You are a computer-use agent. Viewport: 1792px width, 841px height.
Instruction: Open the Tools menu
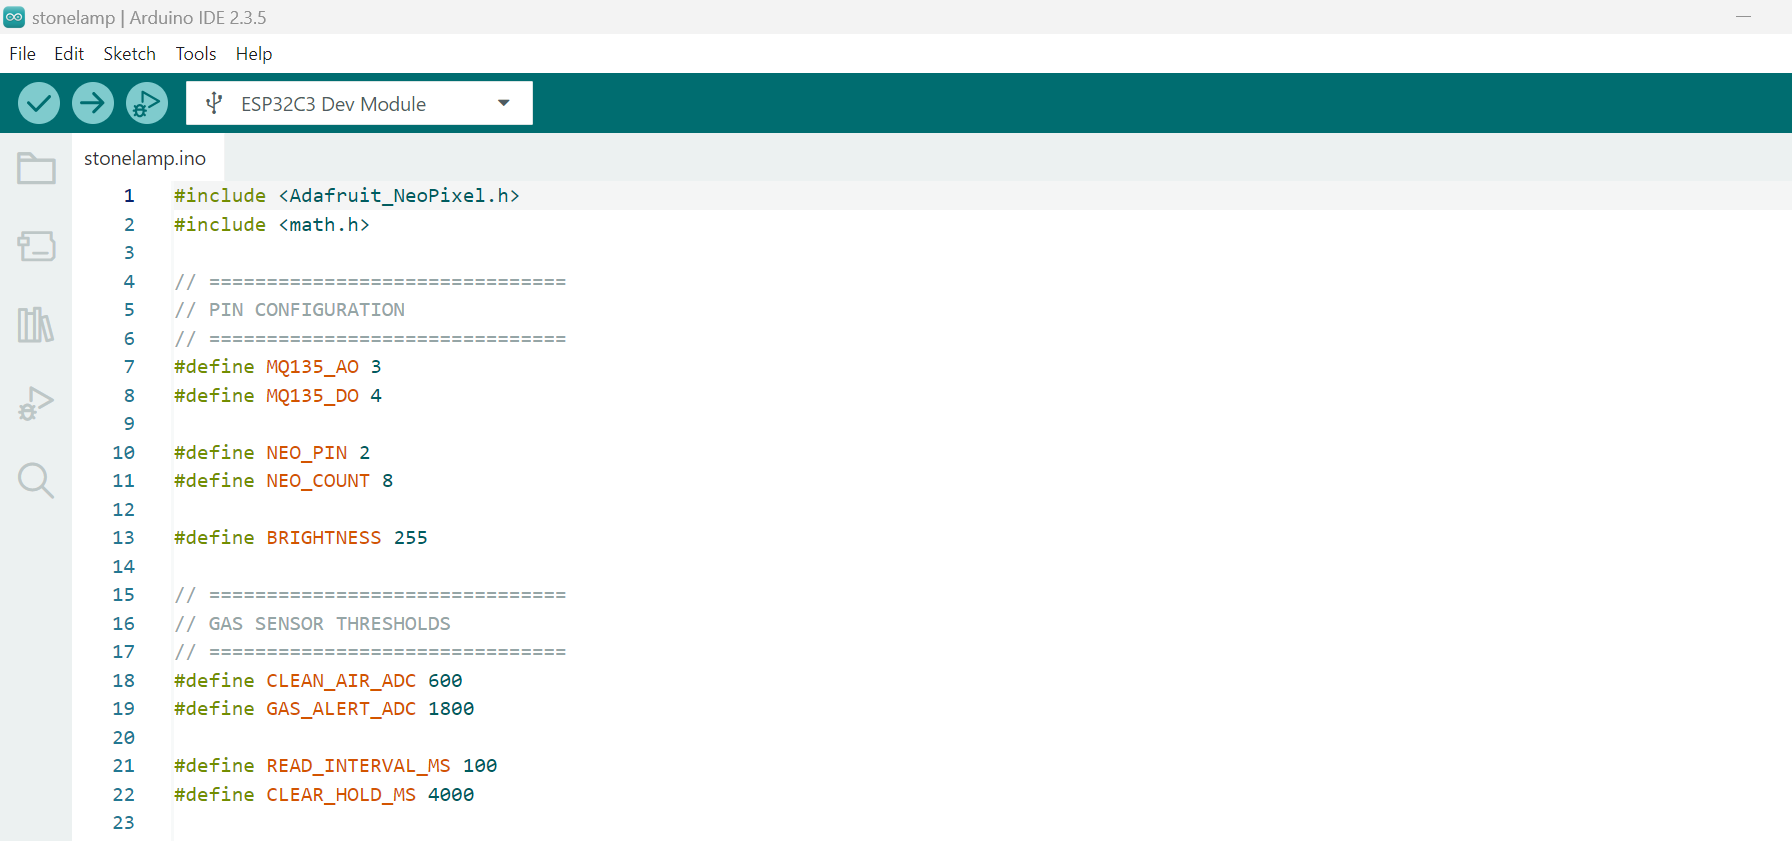point(196,54)
